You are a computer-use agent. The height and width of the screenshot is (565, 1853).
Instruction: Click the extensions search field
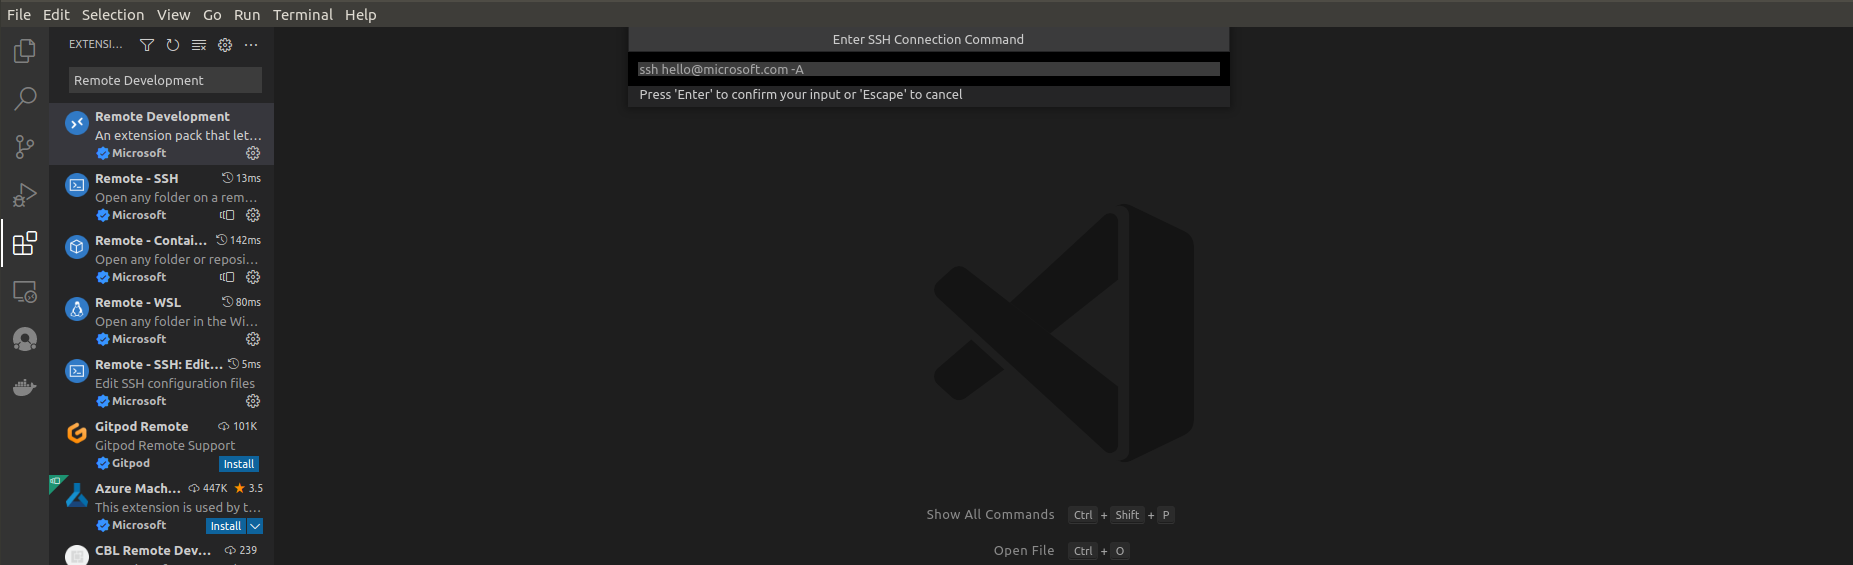pyautogui.click(x=165, y=80)
